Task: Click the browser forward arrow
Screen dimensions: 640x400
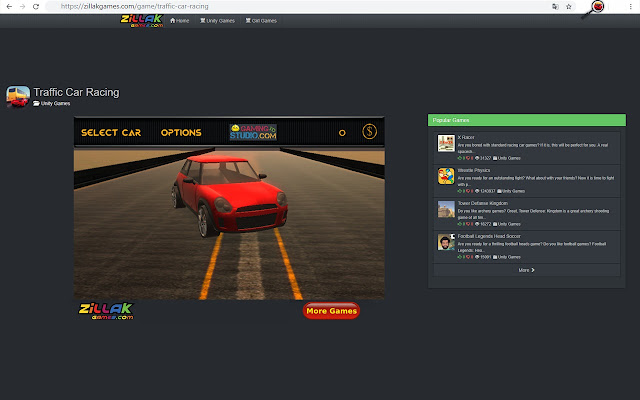Action: 22,7
